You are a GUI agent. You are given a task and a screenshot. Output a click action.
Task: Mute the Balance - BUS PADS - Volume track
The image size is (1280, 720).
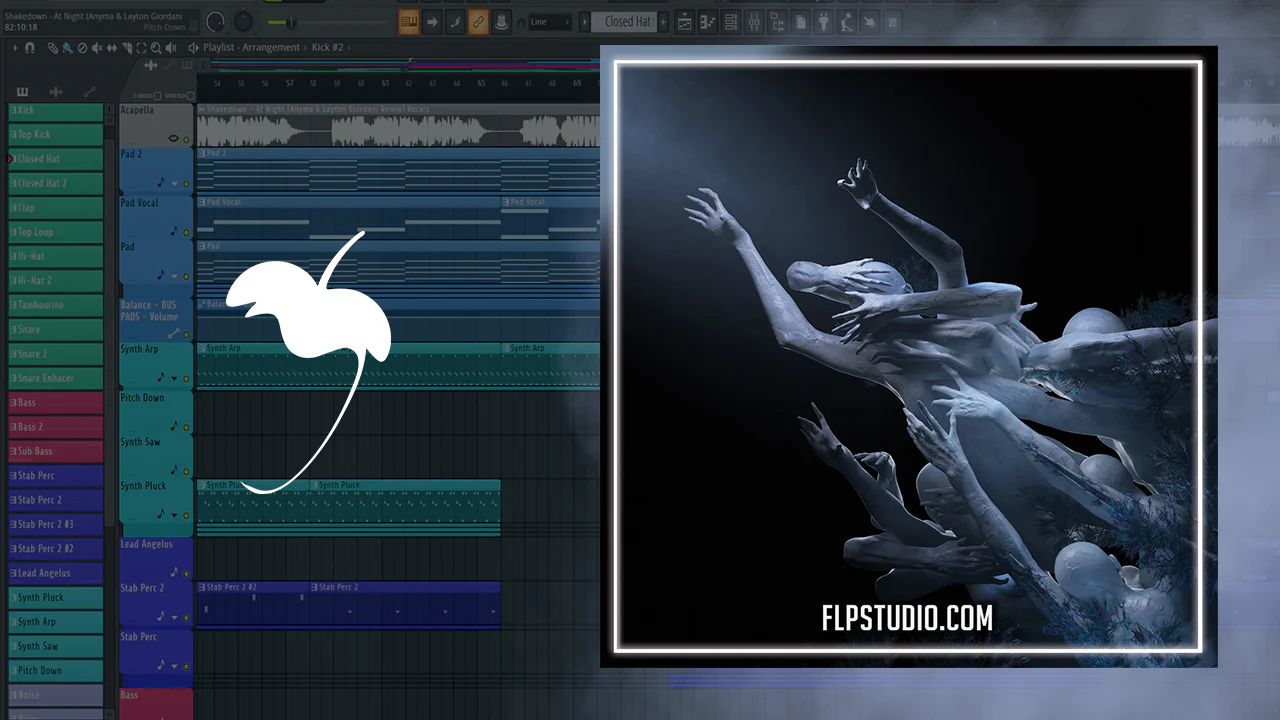(x=186, y=335)
